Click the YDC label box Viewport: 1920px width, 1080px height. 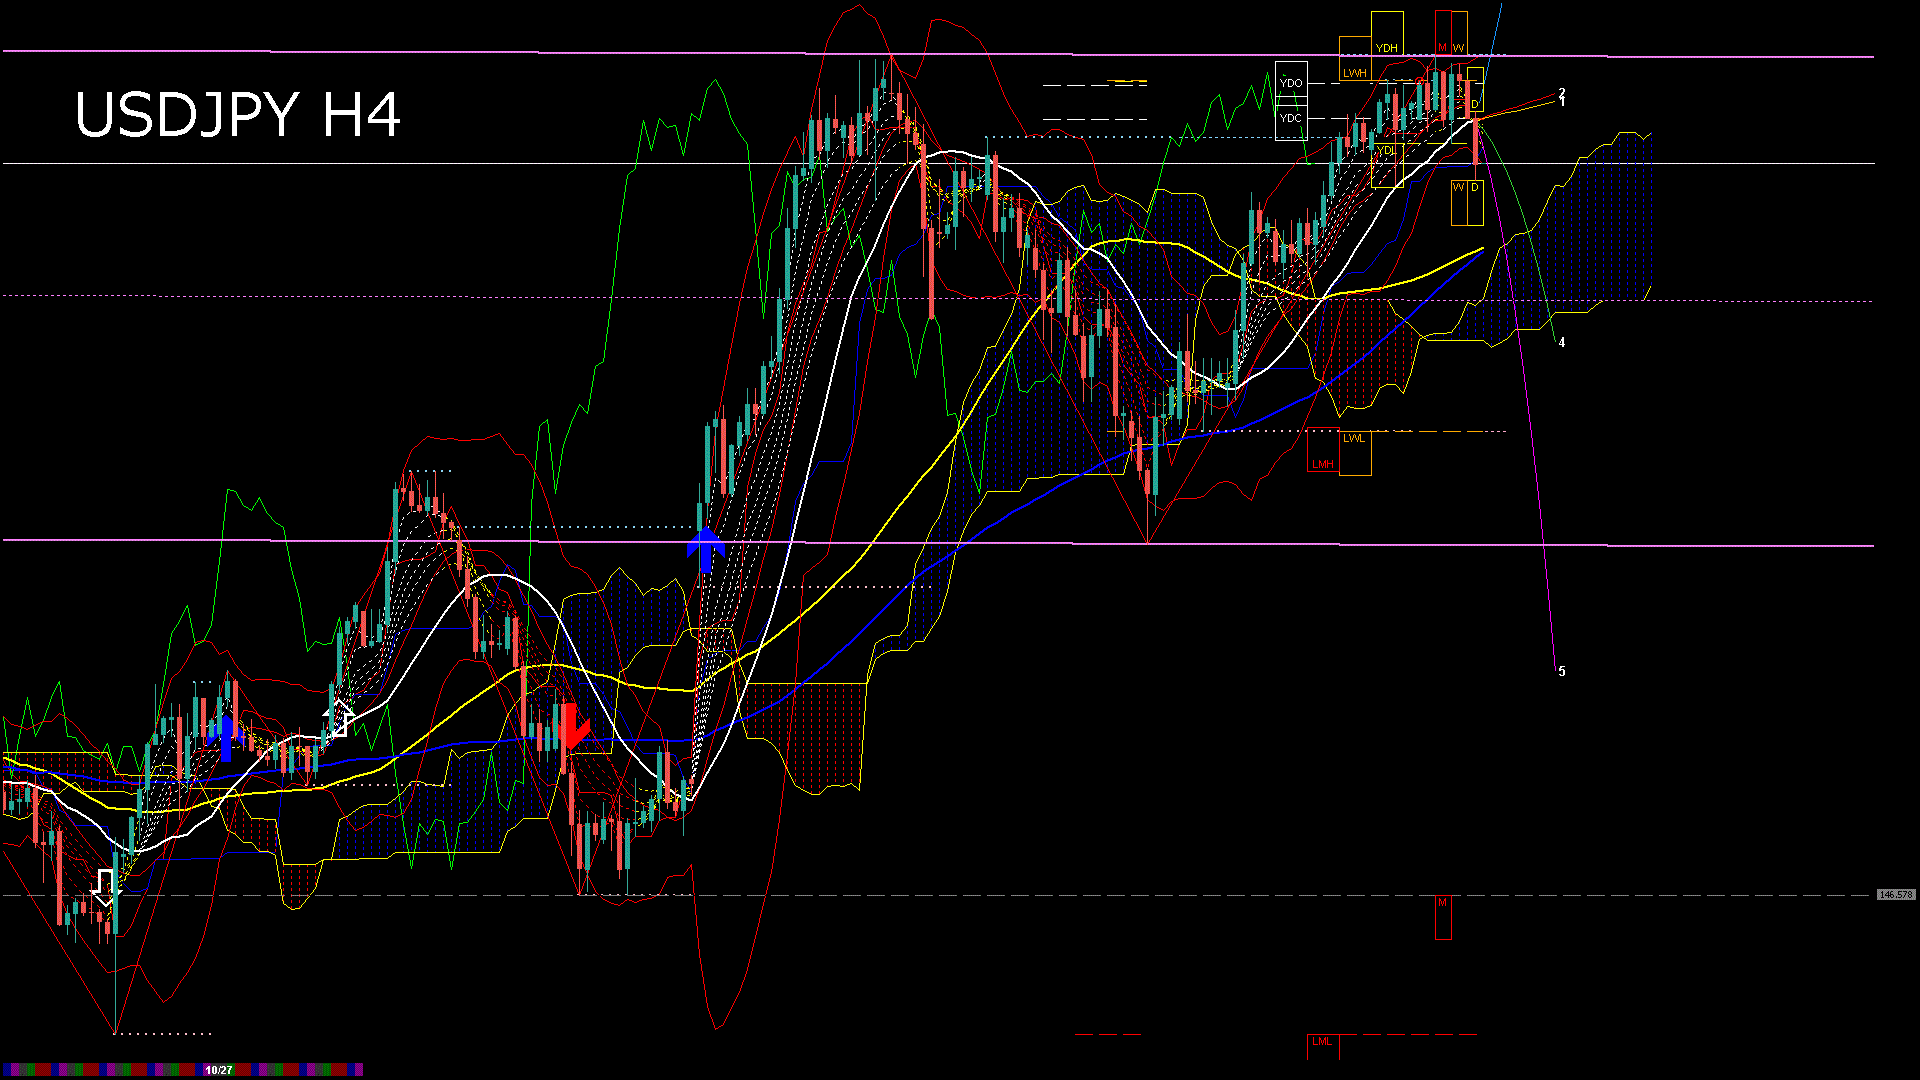(x=1291, y=118)
